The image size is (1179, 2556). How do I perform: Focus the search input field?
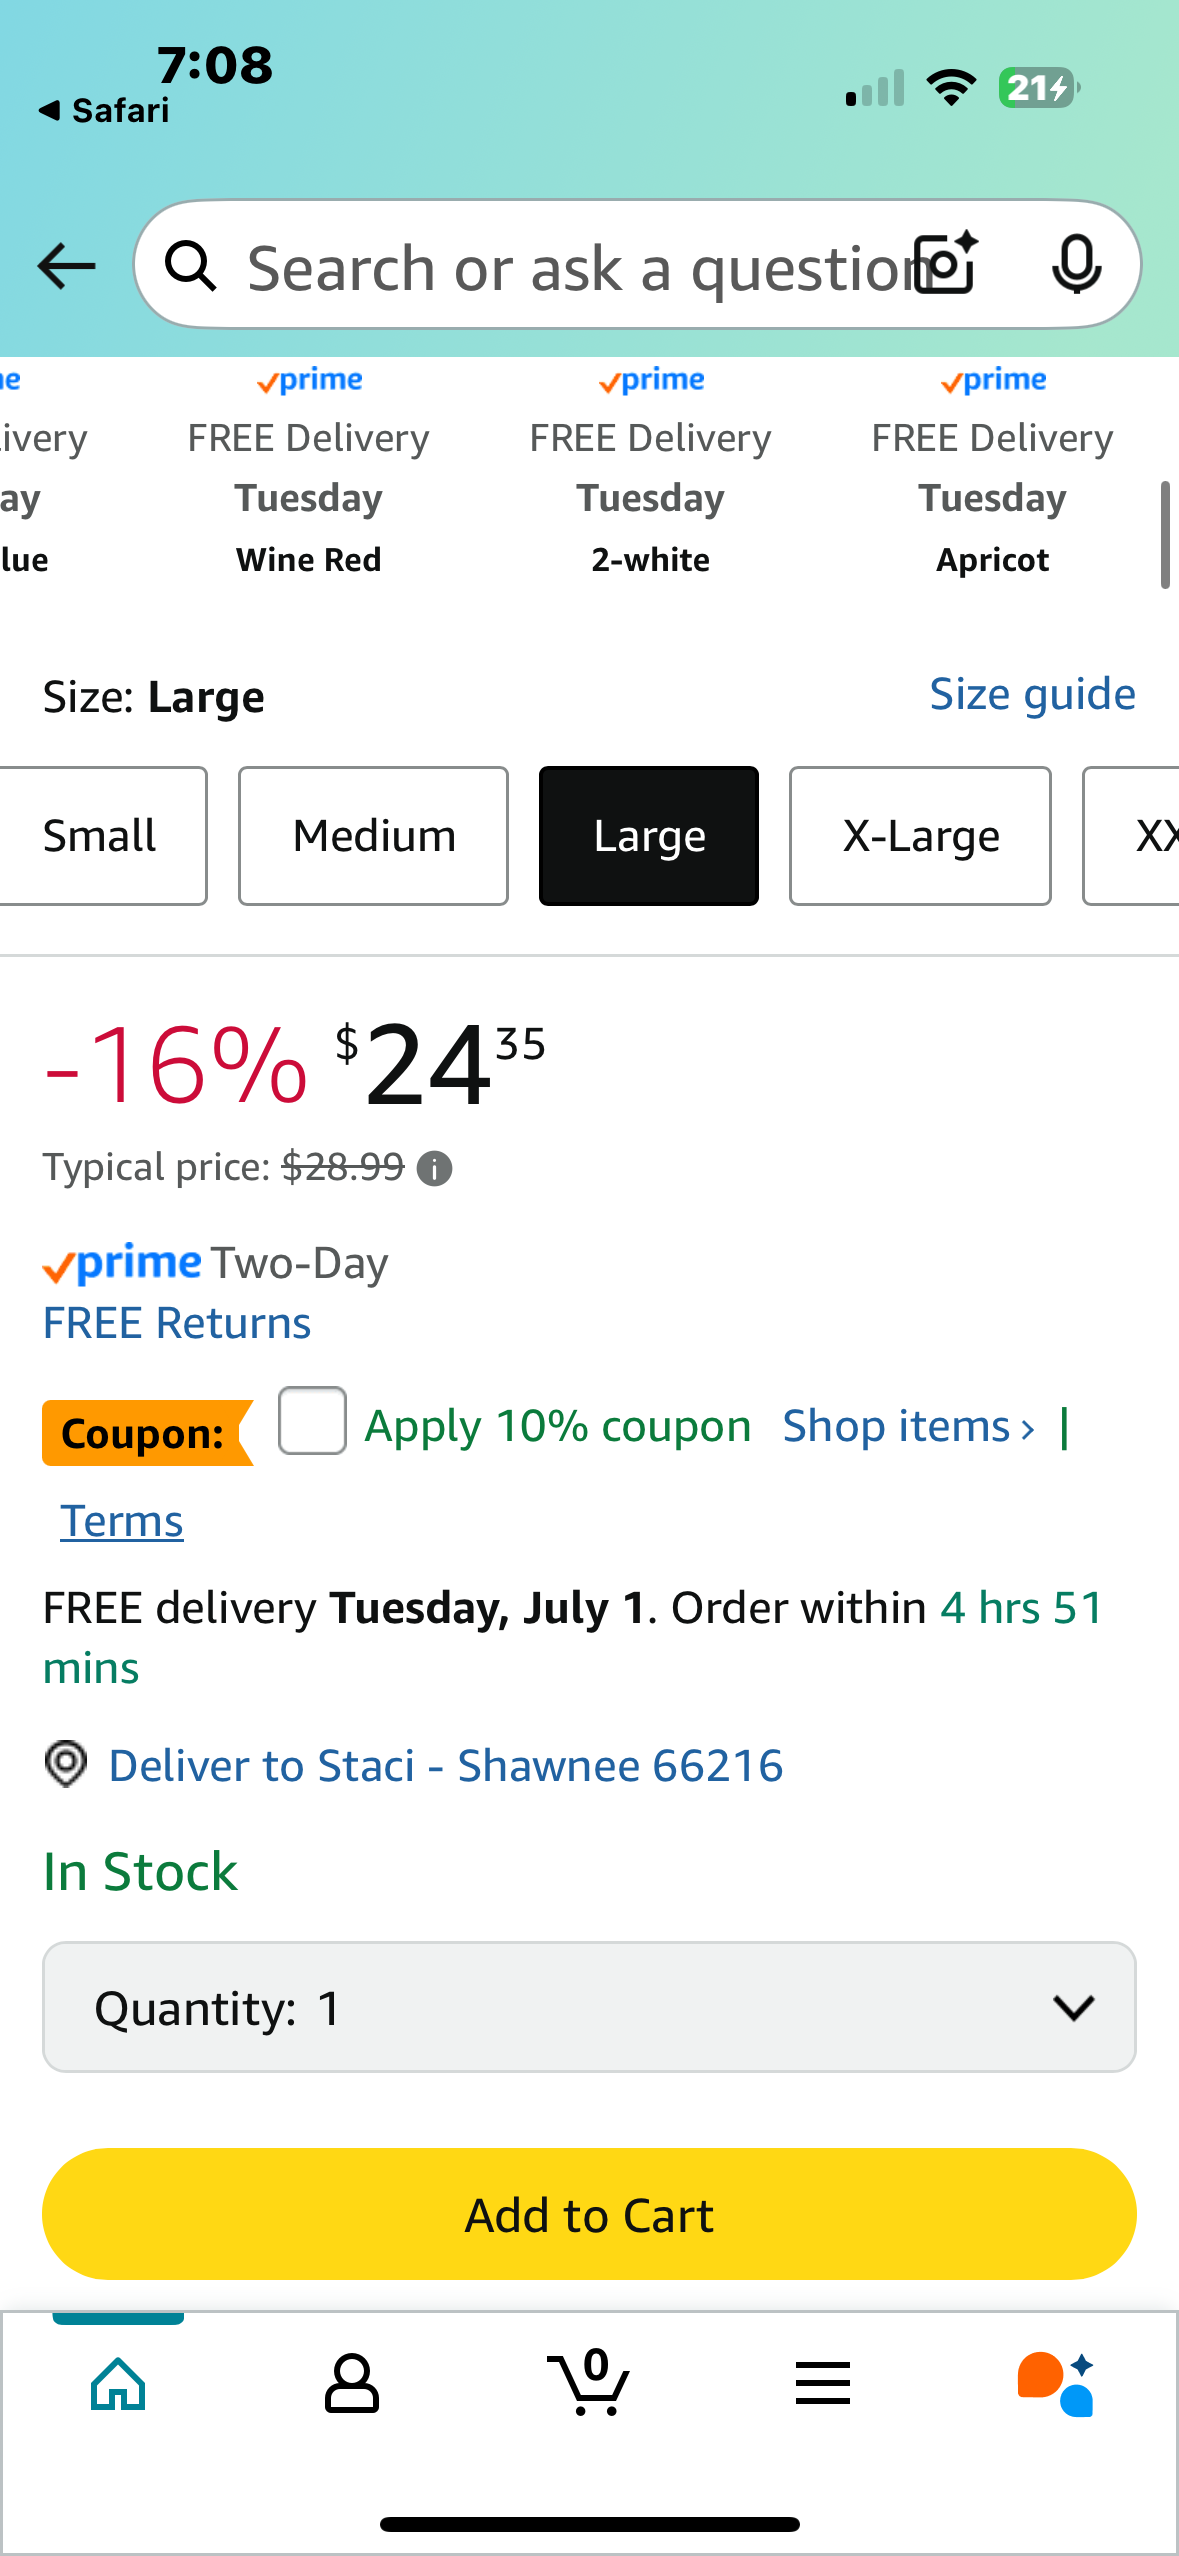[575, 268]
